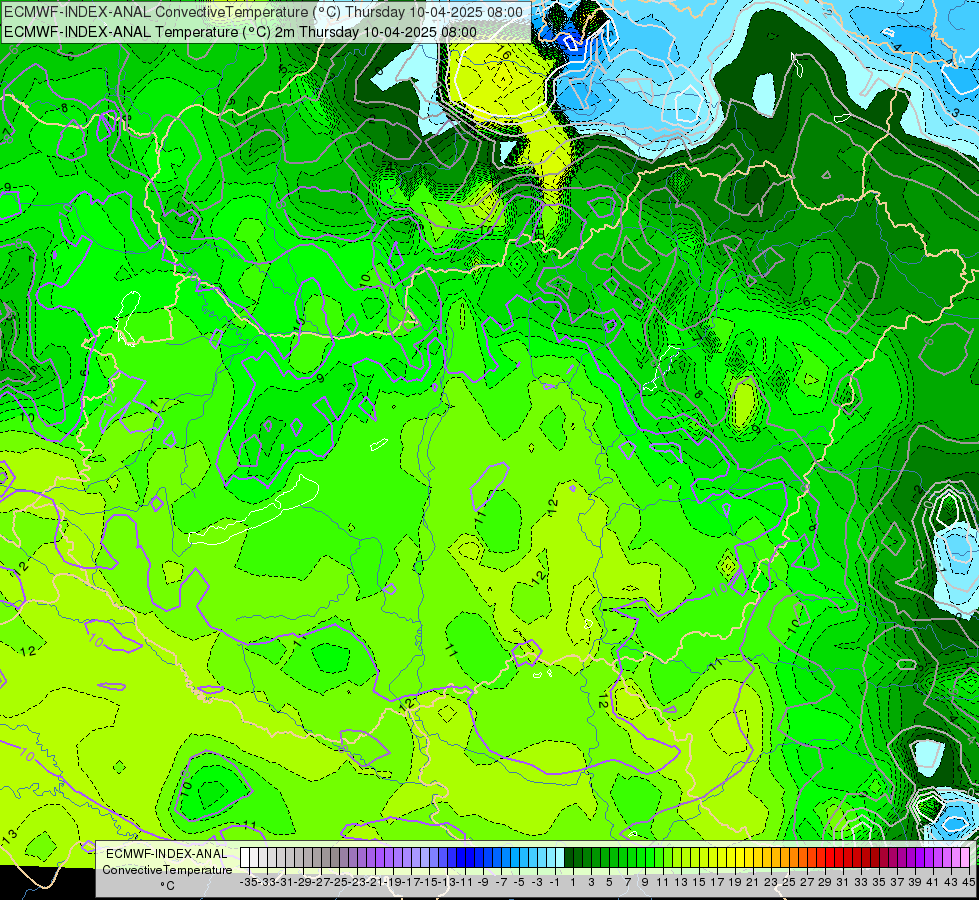Image resolution: width=979 pixels, height=900 pixels.
Task: Click the legend scale value '-9'
Action: [483, 882]
